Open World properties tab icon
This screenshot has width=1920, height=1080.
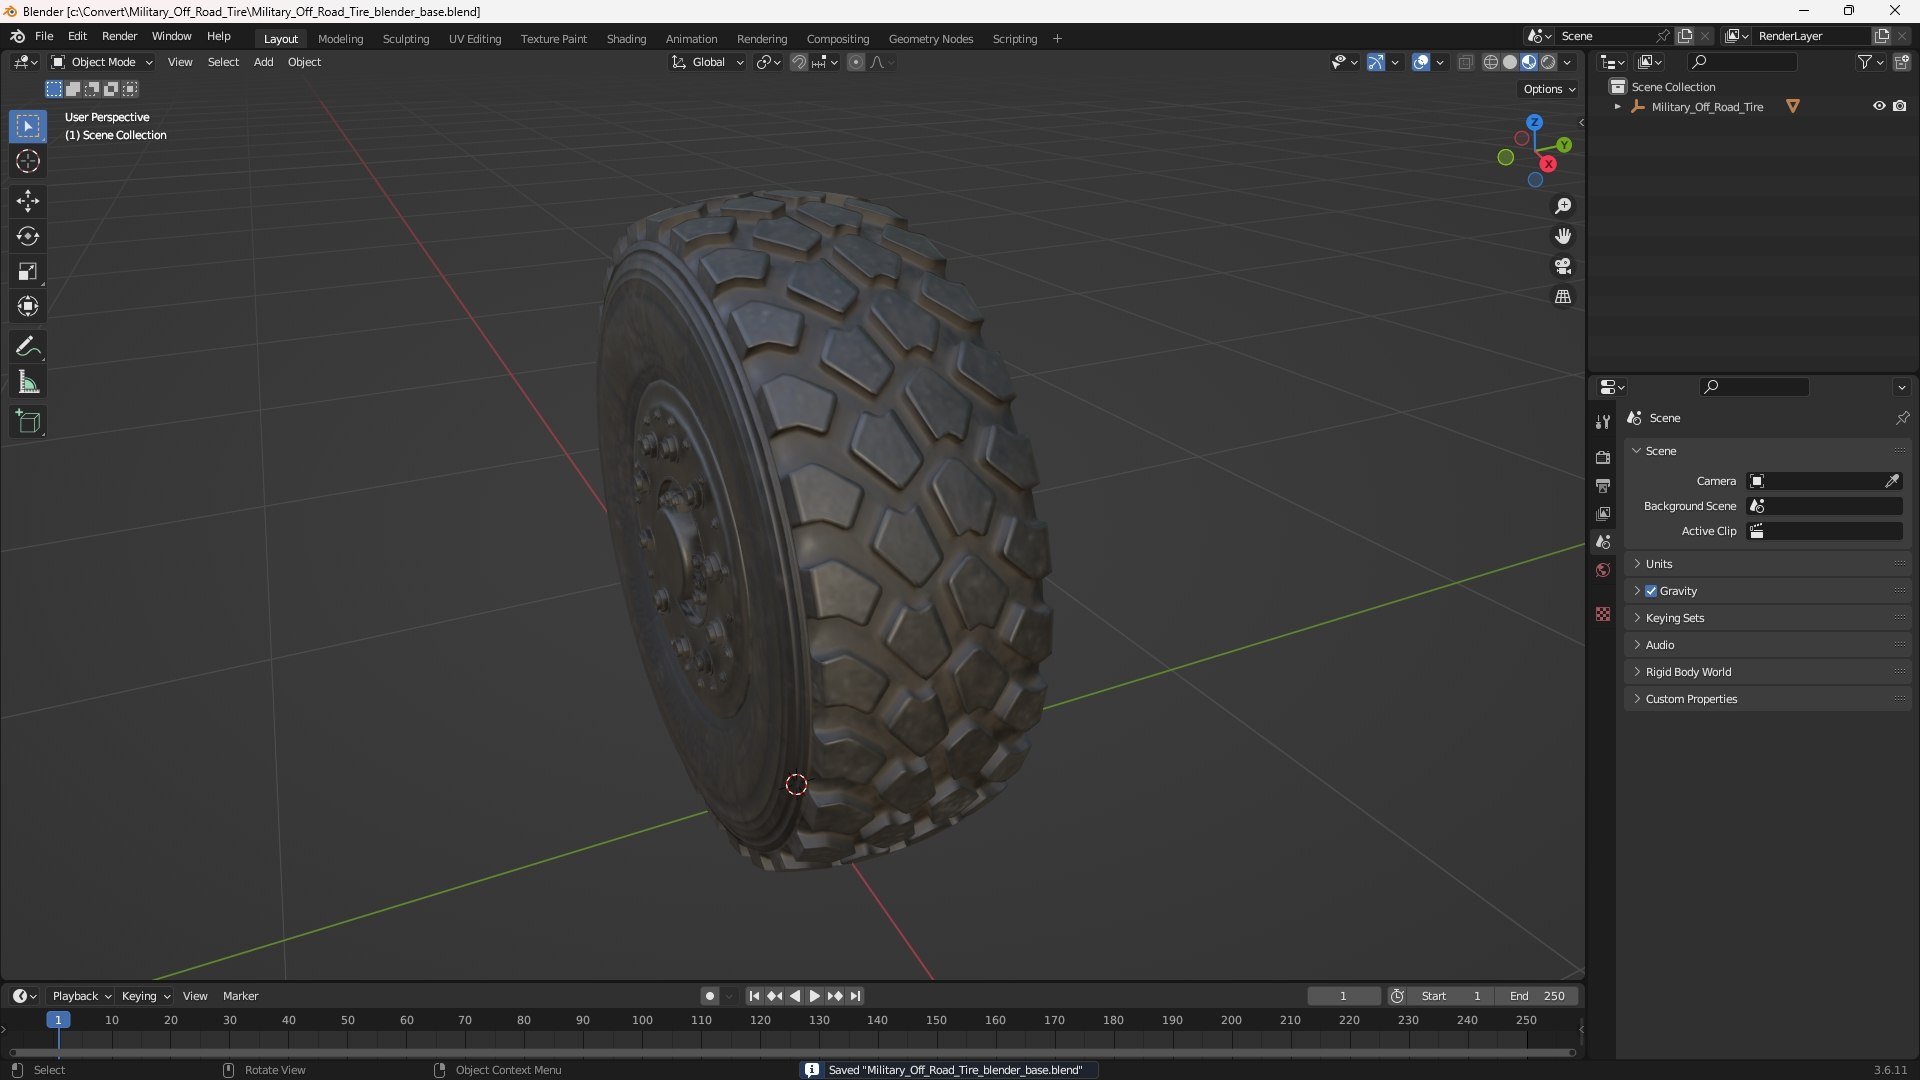(x=1603, y=570)
